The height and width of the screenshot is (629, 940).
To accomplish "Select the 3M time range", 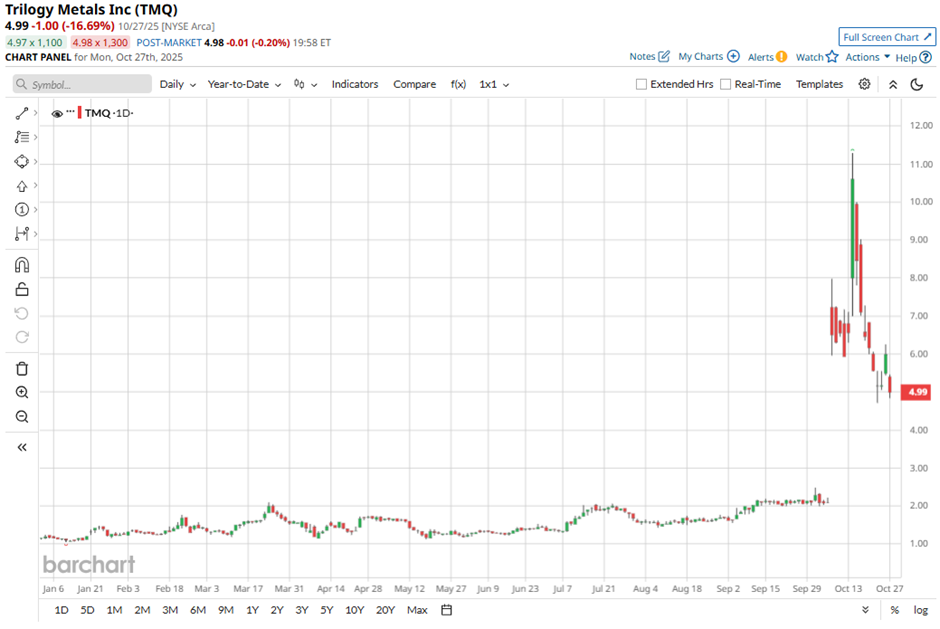I will tap(170, 610).
